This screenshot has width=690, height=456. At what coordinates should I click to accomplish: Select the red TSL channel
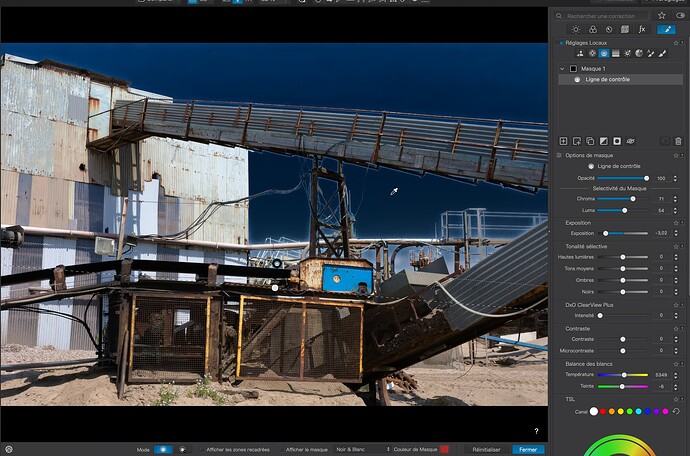[603, 412]
